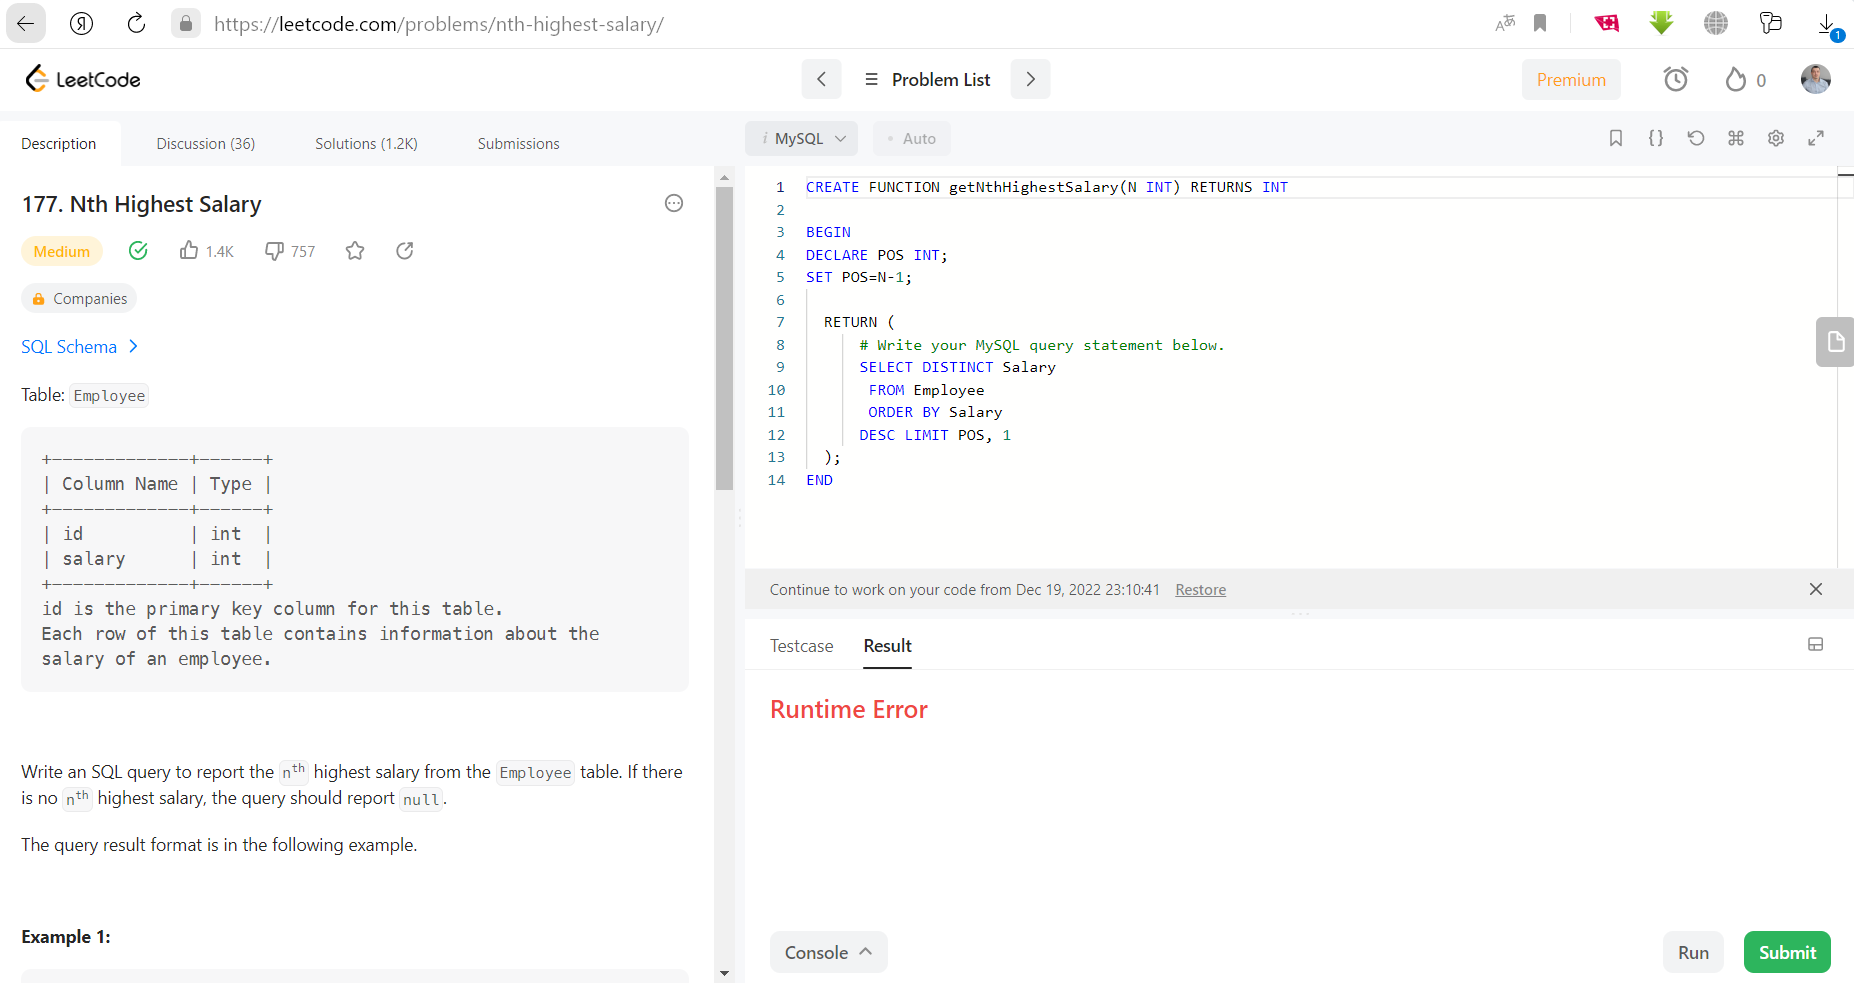Like the problem with thumbs up
This screenshot has width=1854, height=983.
click(x=206, y=251)
